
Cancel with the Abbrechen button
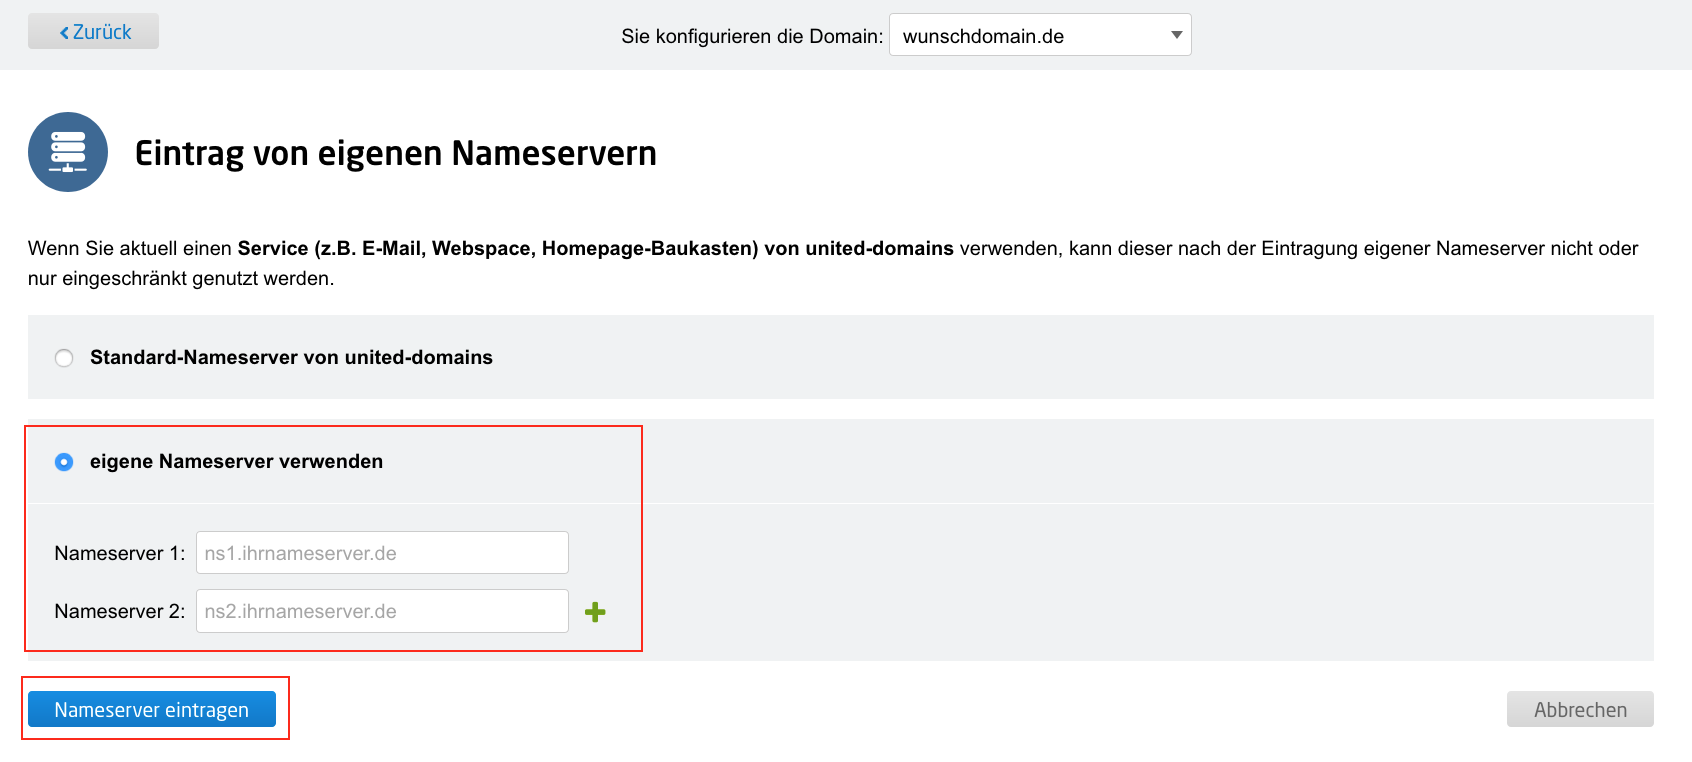pos(1580,710)
